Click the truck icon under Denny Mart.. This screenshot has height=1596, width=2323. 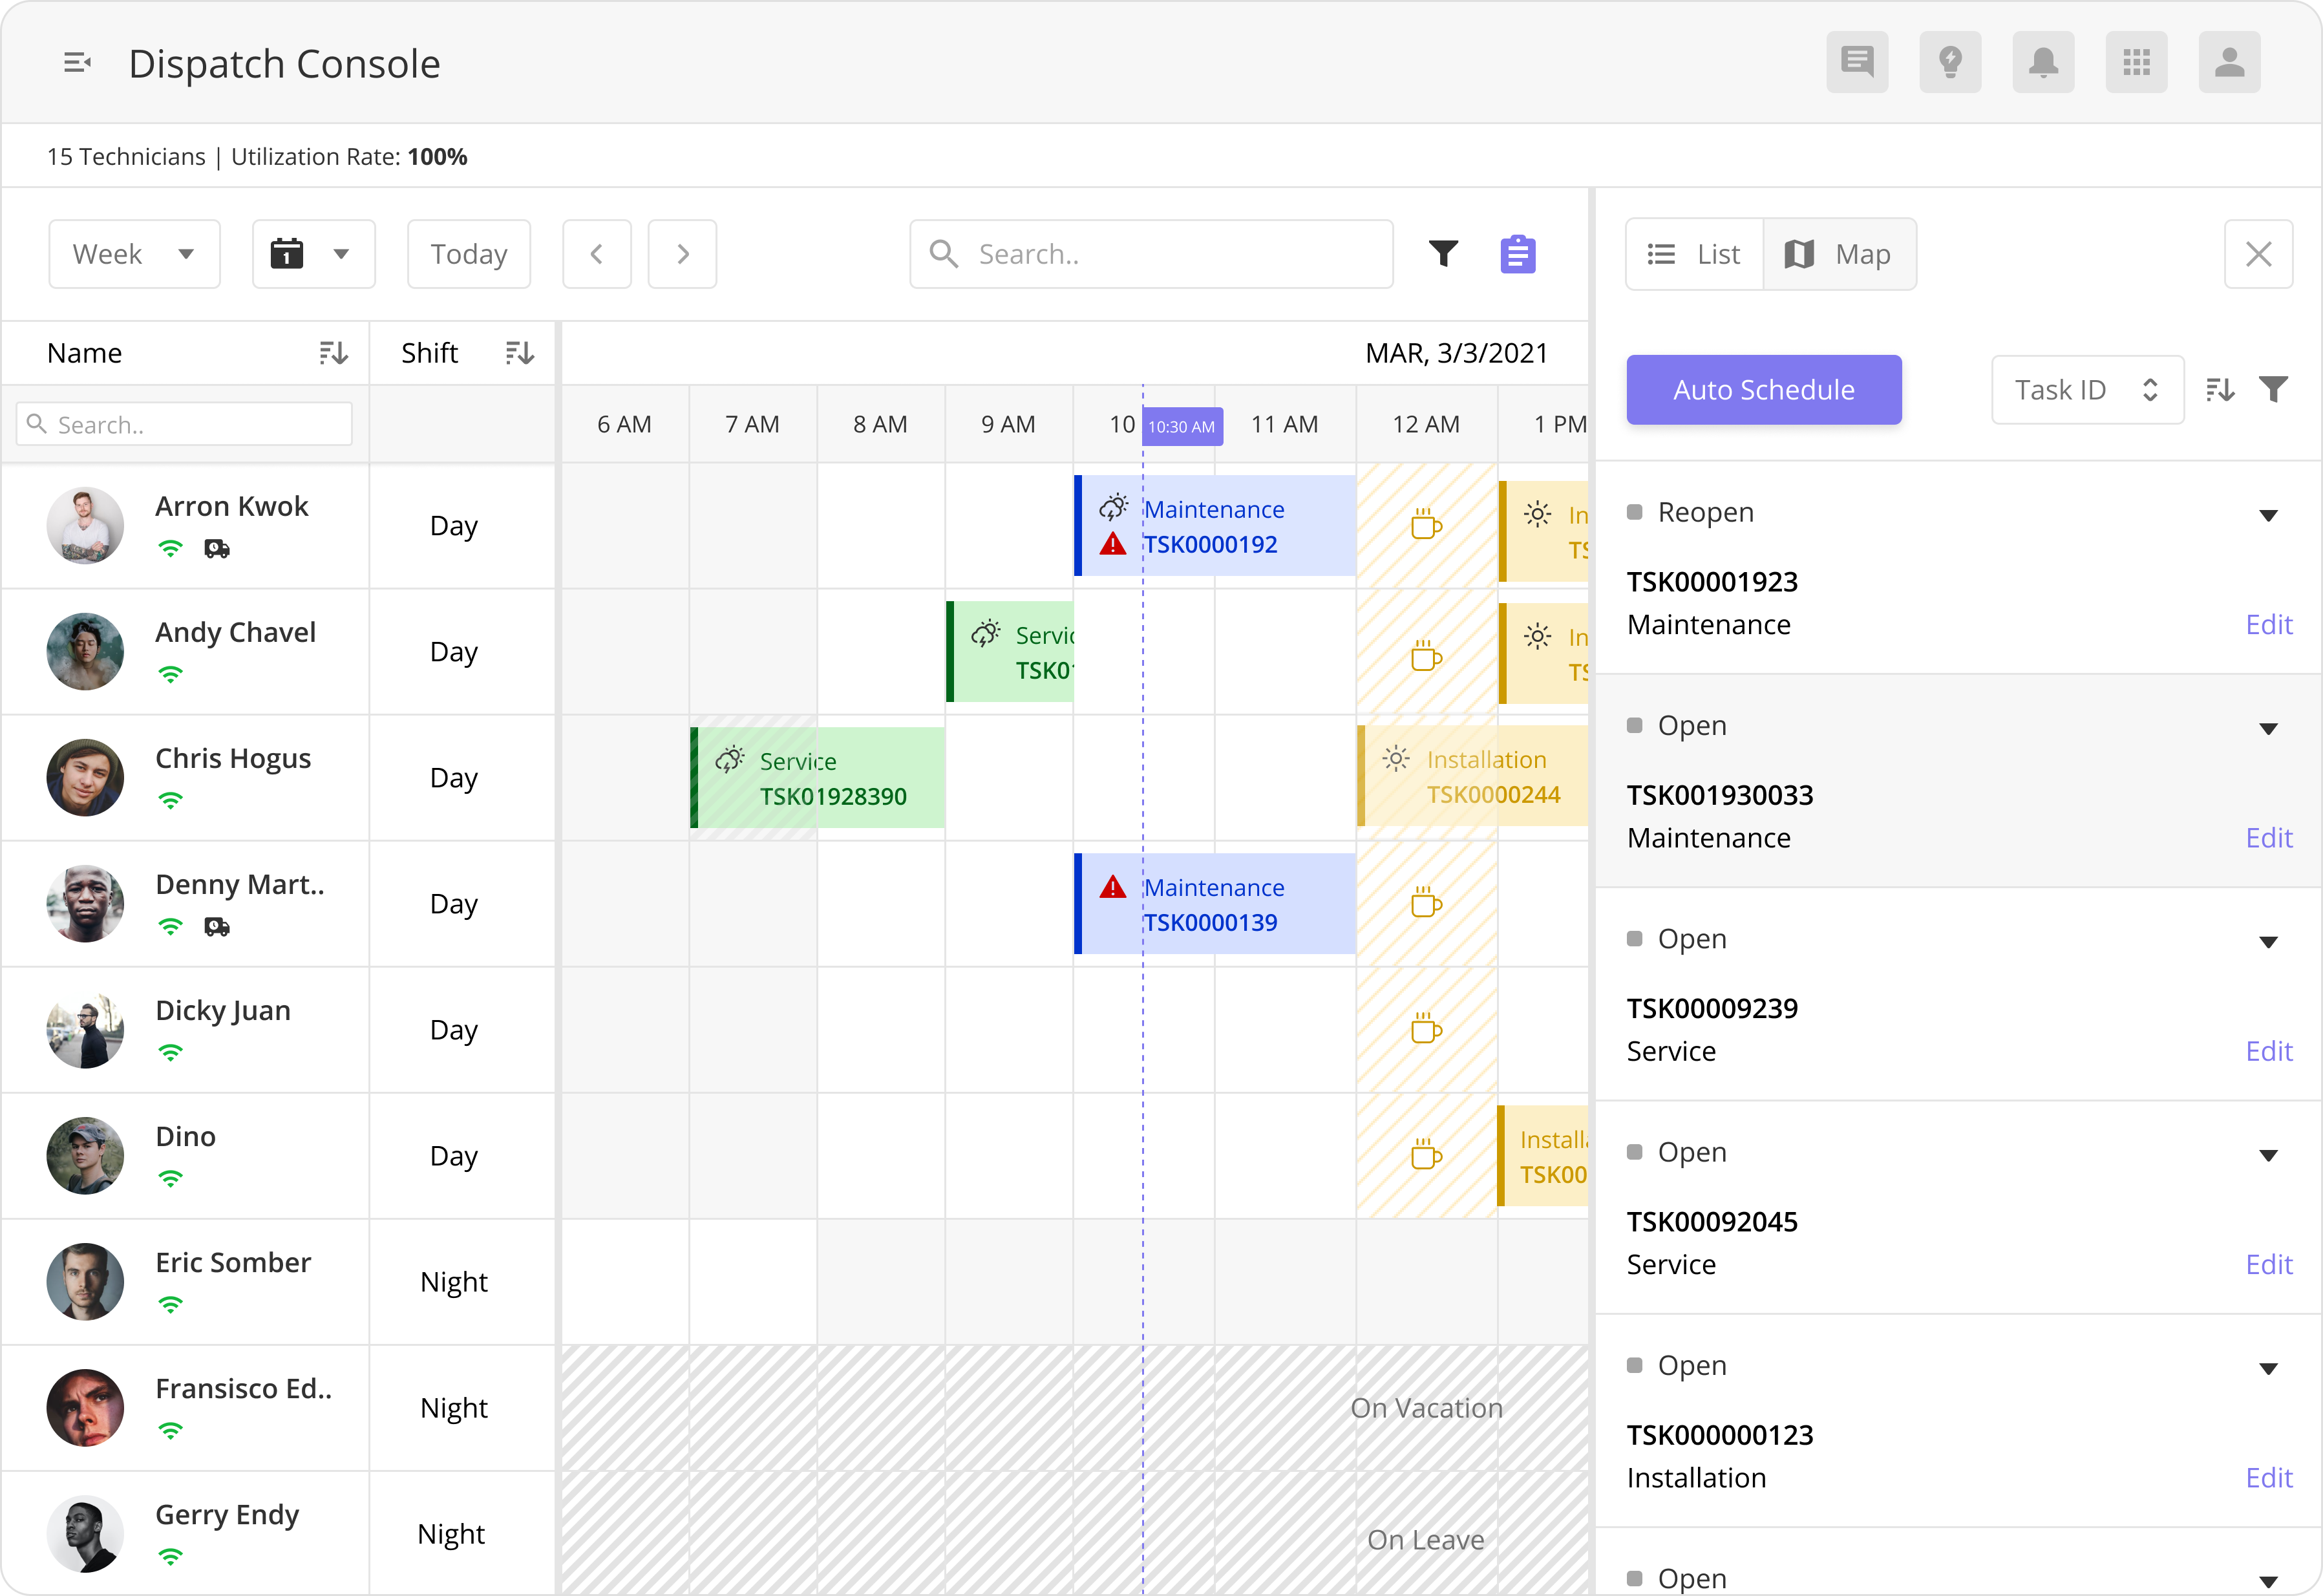(x=217, y=927)
